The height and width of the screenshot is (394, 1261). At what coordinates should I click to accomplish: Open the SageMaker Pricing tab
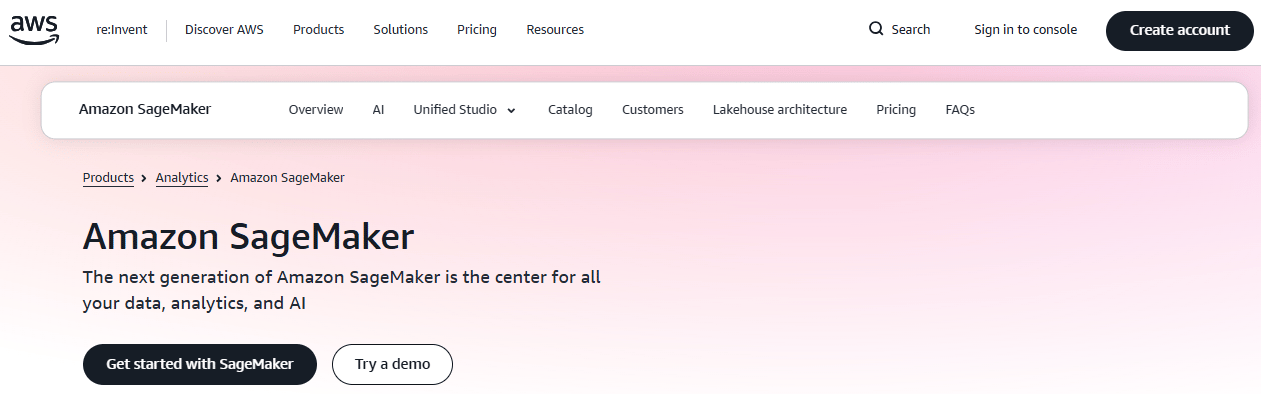pyautogui.click(x=896, y=110)
